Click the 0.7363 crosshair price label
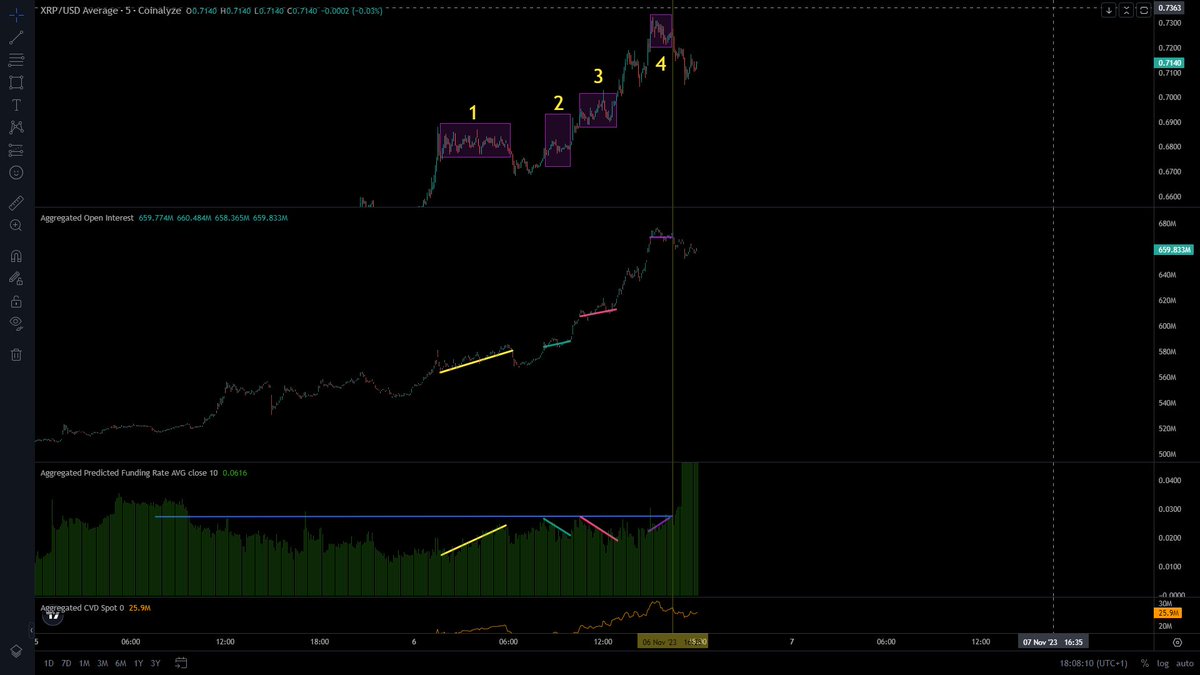 [1168, 8]
